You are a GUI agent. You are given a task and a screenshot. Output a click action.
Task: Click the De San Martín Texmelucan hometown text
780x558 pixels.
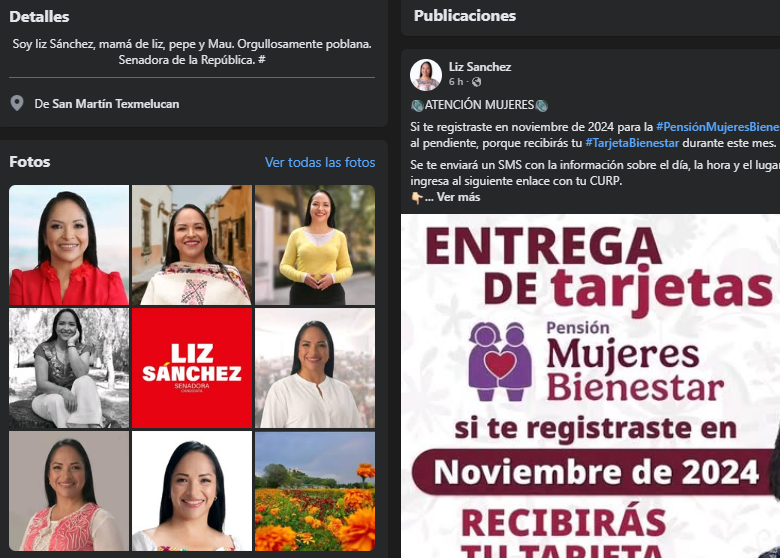coord(106,103)
